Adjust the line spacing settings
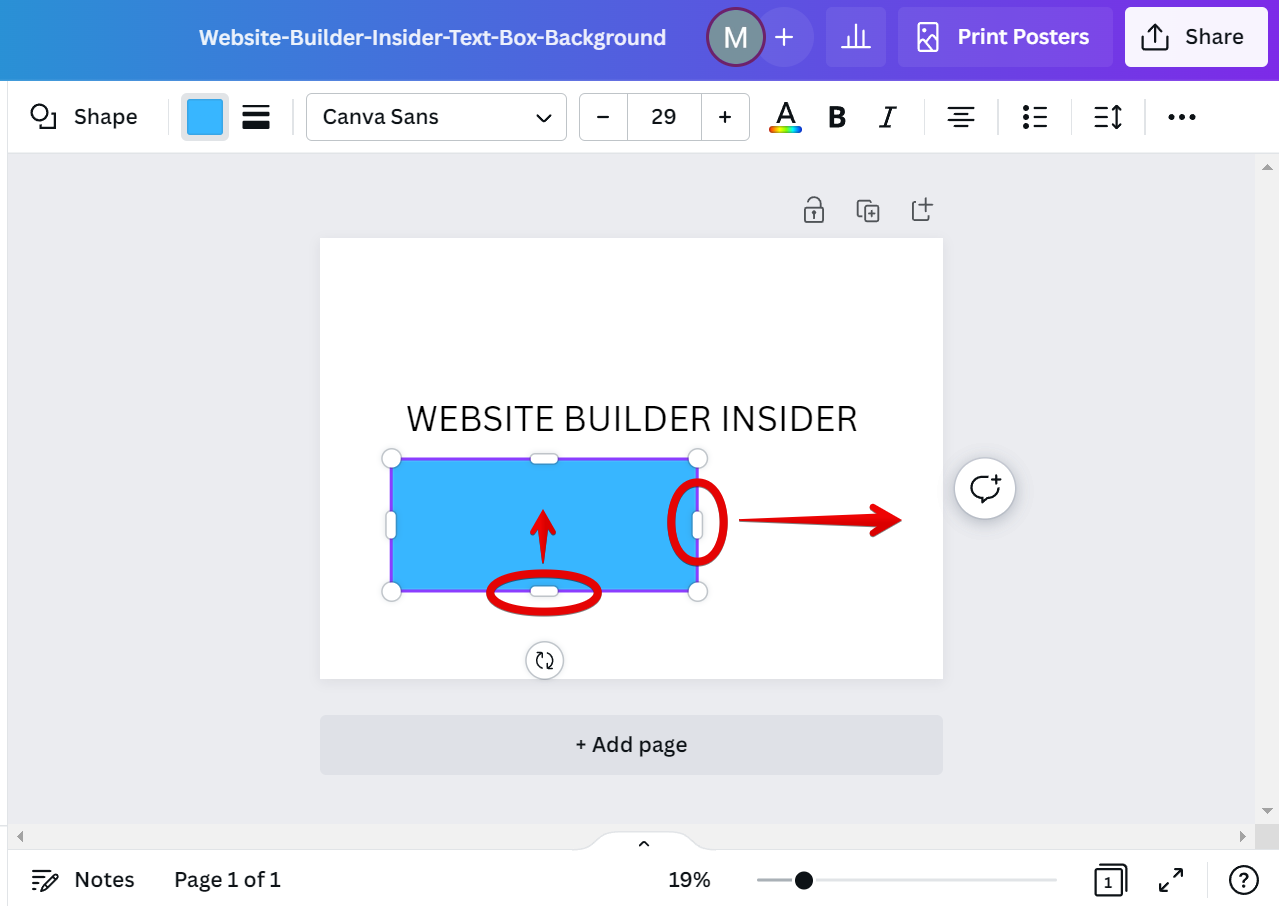 point(1107,117)
